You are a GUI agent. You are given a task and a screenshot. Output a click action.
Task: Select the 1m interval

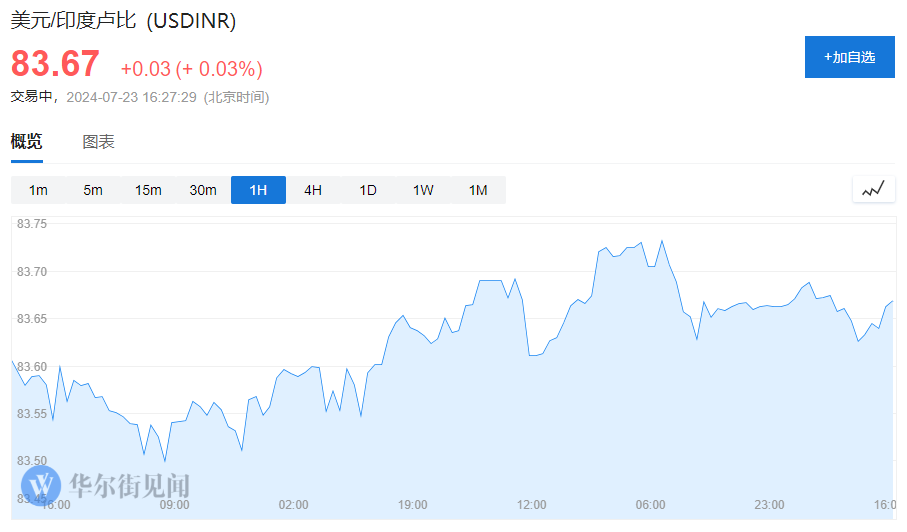point(38,190)
